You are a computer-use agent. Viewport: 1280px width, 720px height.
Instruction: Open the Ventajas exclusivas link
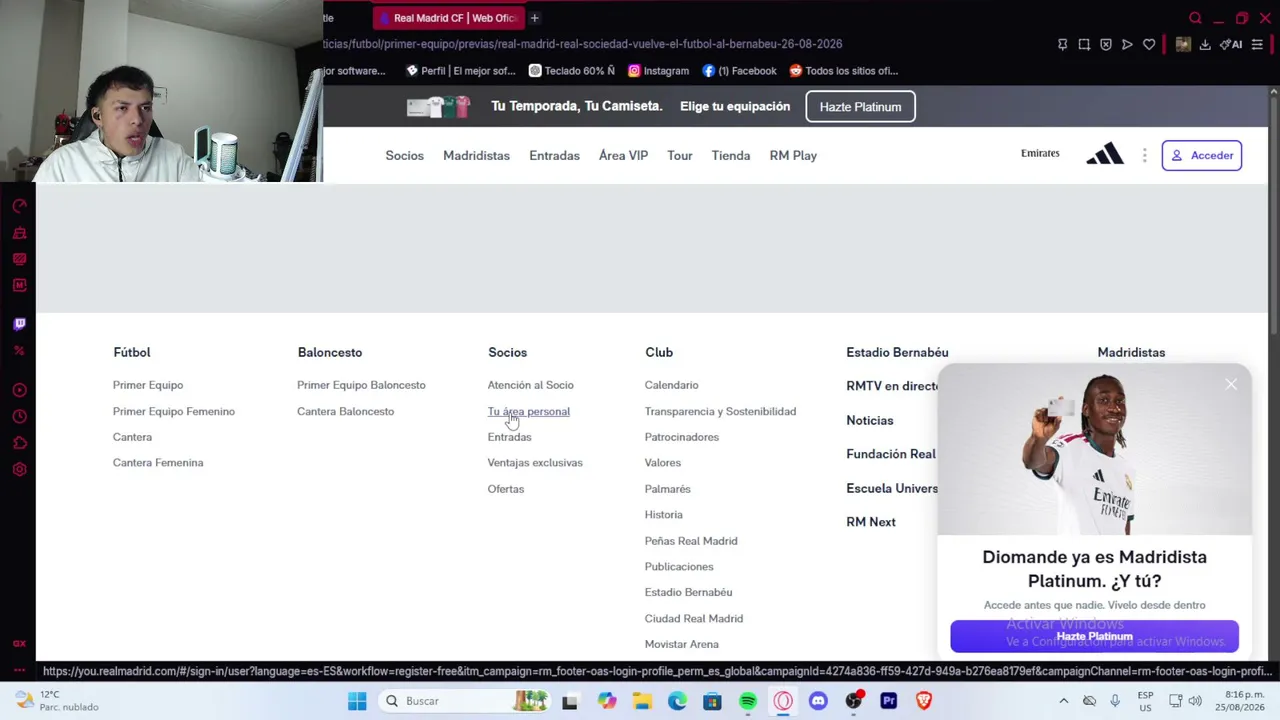point(535,463)
